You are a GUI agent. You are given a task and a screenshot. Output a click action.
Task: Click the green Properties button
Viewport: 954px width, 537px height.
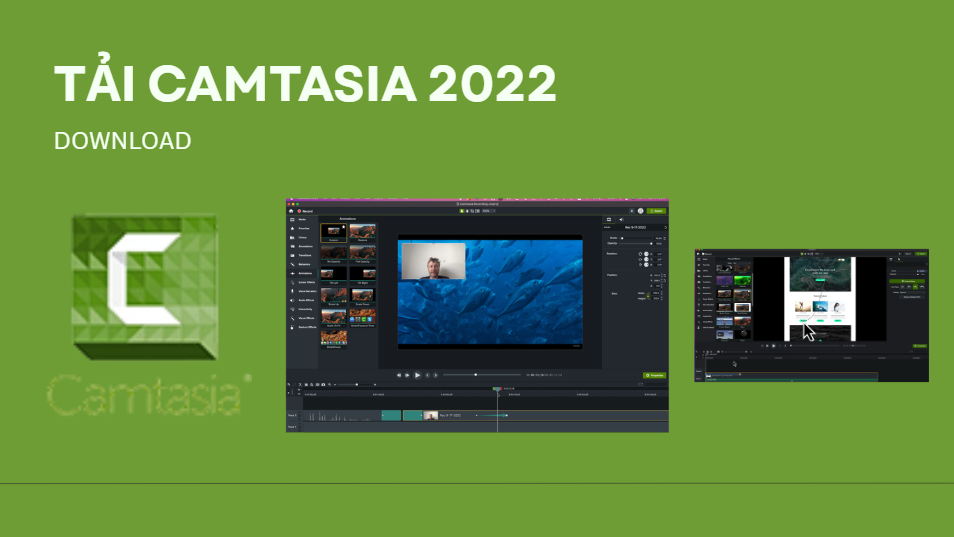pos(655,375)
